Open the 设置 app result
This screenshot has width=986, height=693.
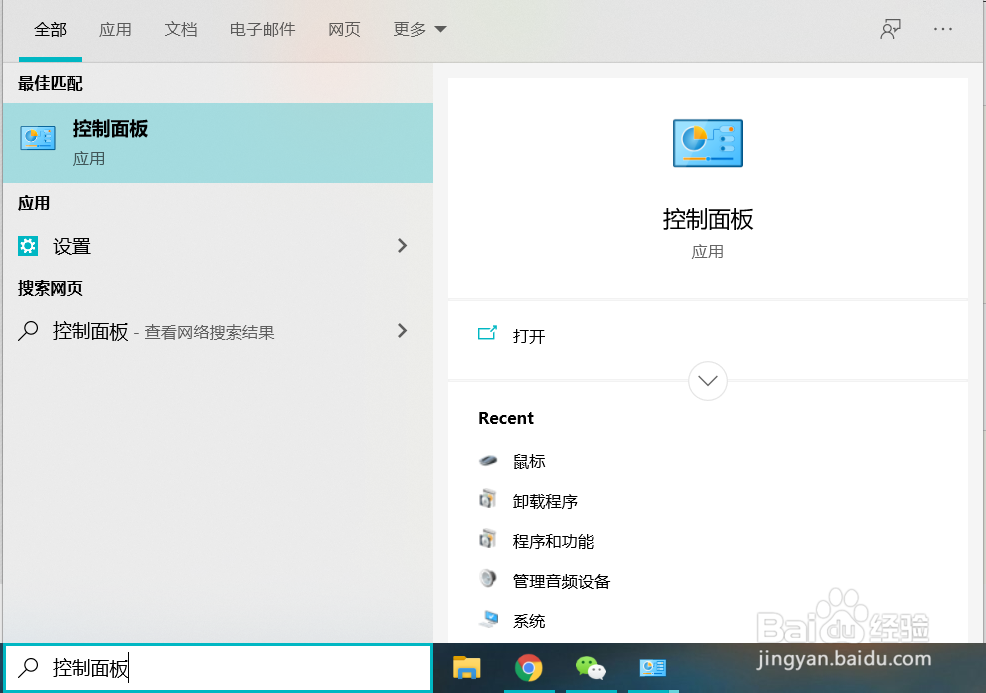(218, 246)
